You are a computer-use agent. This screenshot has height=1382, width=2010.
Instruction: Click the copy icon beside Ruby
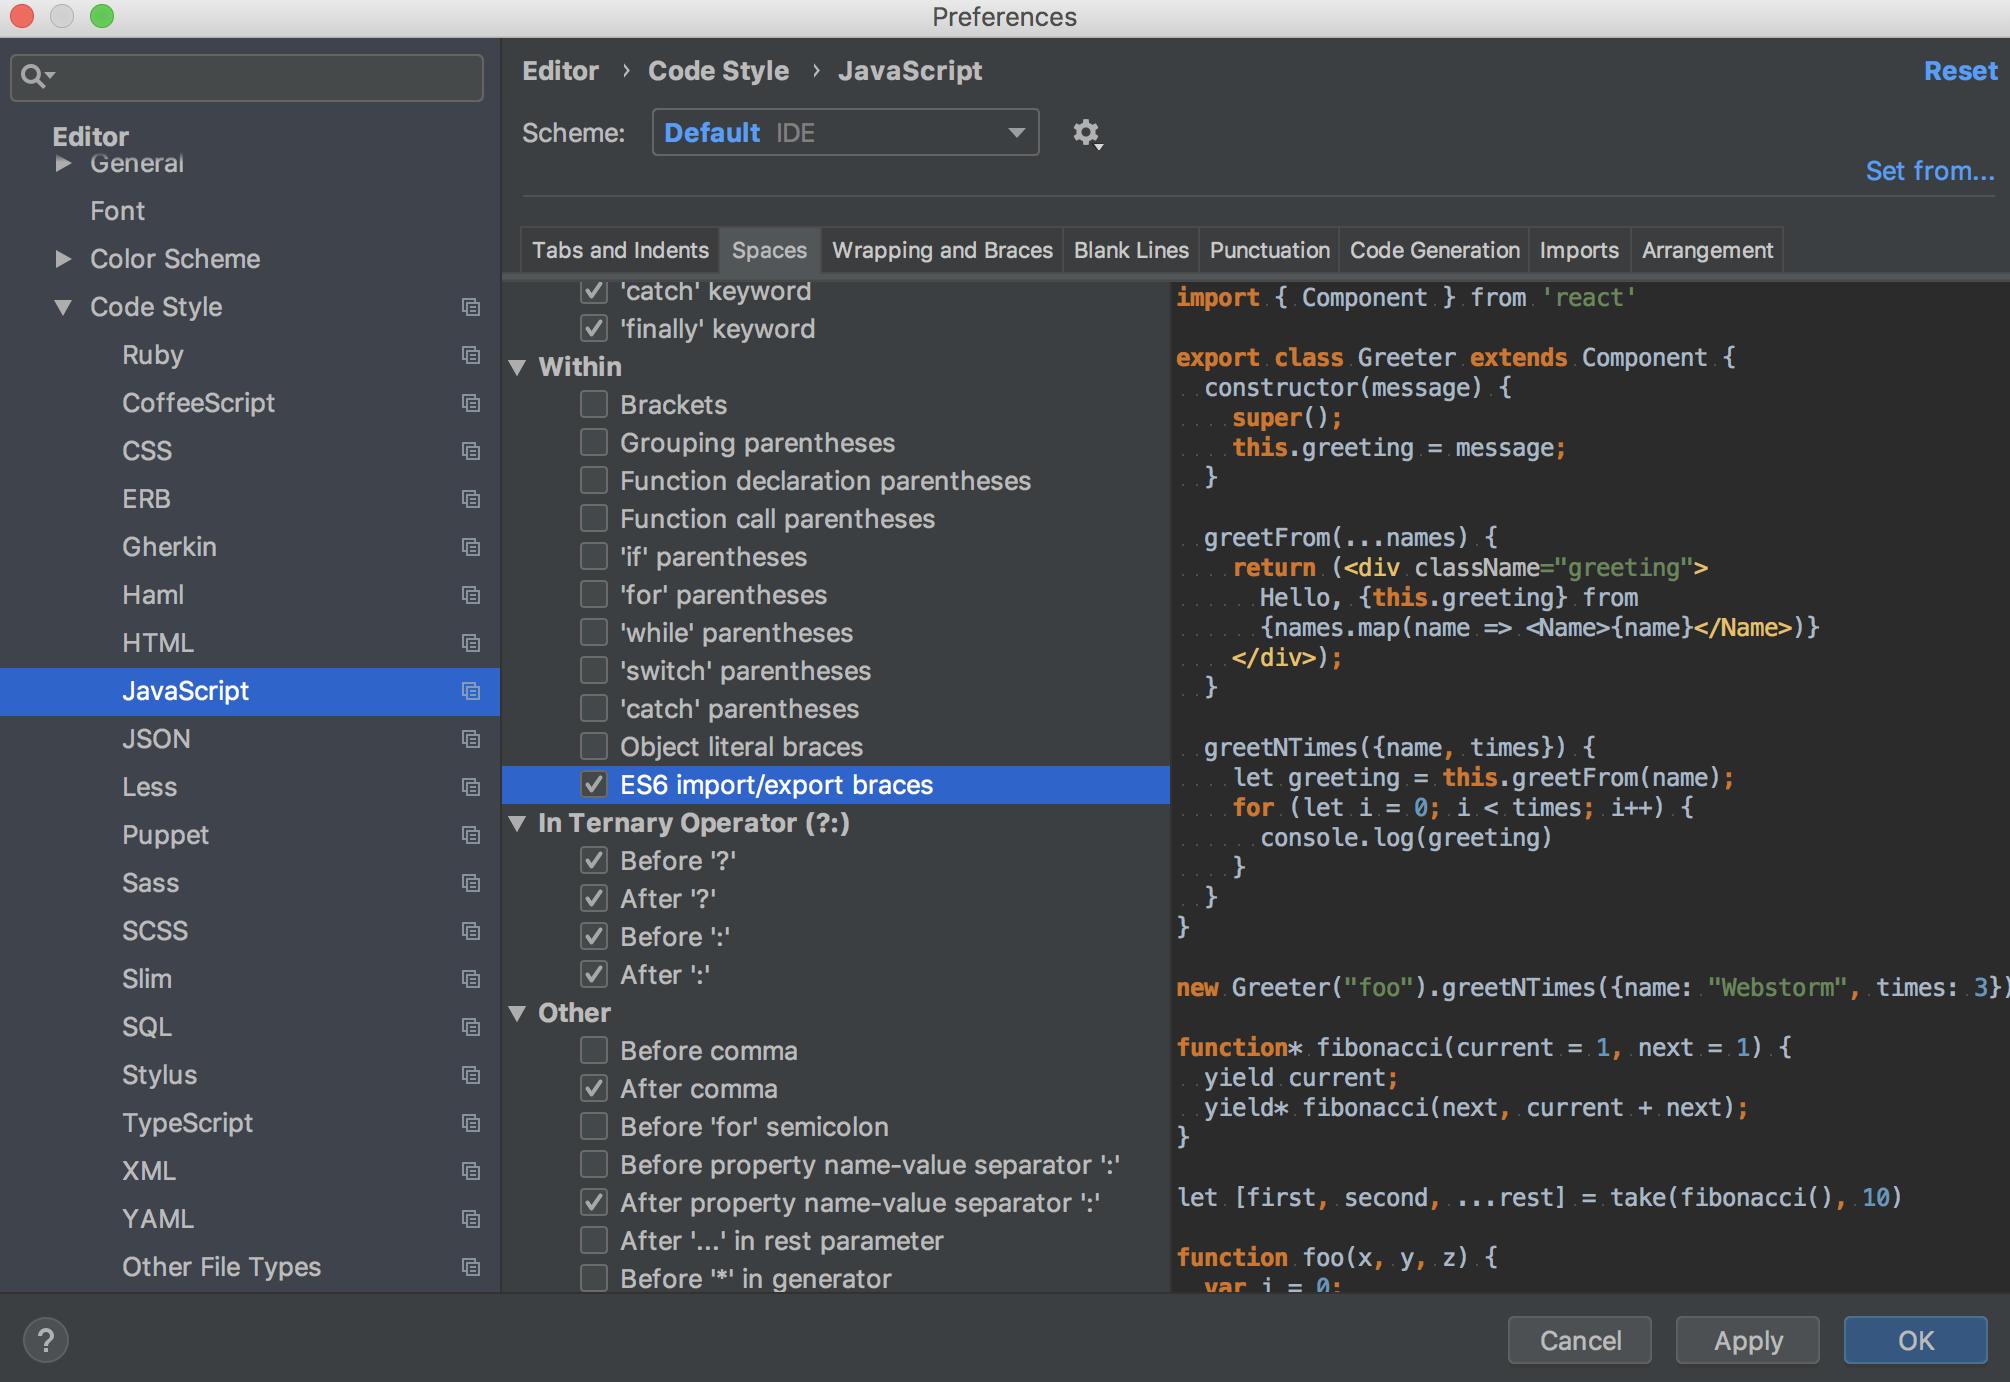(x=471, y=355)
